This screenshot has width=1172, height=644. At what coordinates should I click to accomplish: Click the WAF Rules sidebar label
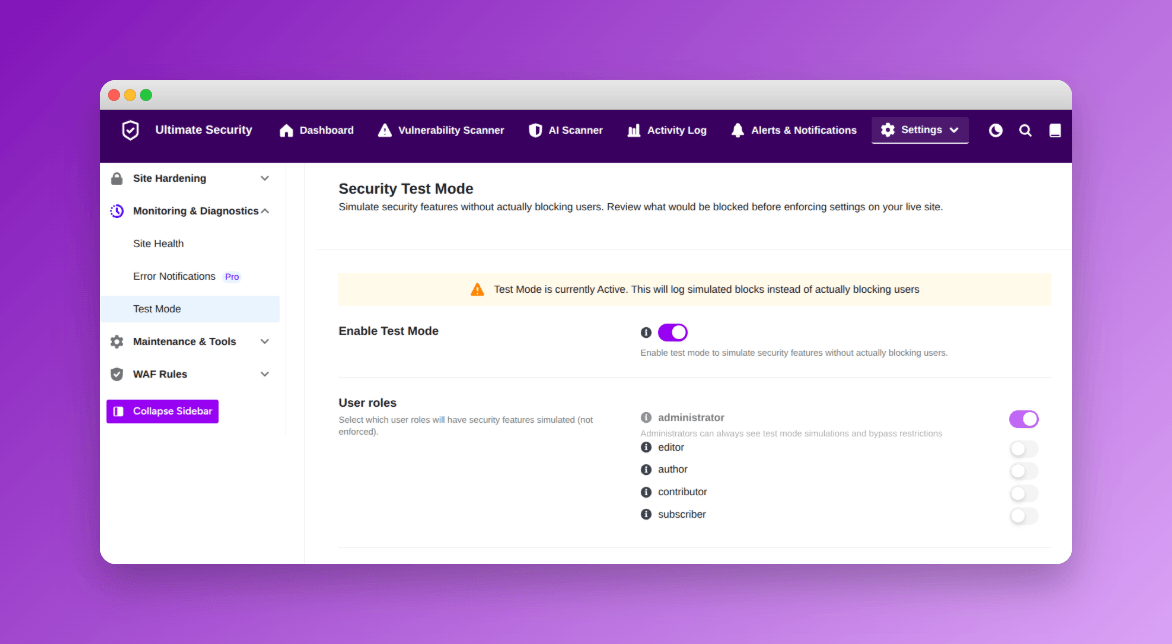click(160, 374)
